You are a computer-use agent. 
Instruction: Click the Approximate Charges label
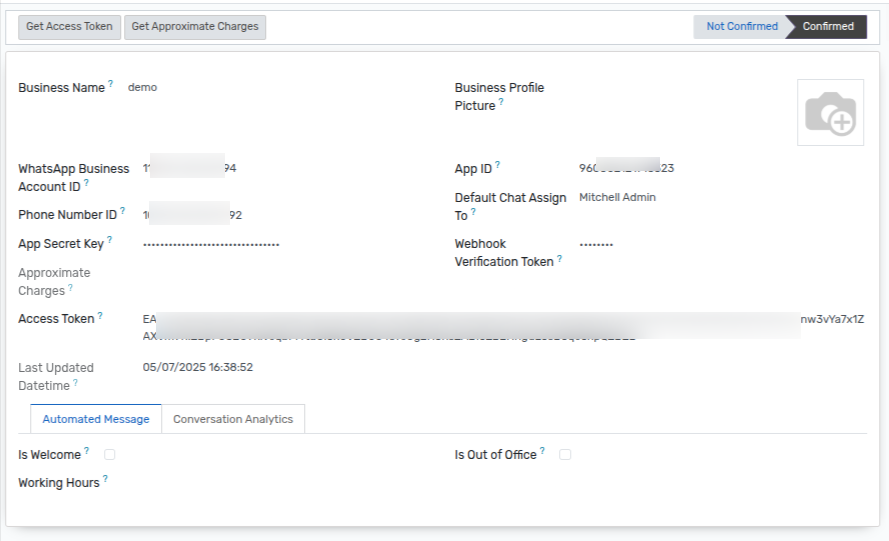point(54,281)
